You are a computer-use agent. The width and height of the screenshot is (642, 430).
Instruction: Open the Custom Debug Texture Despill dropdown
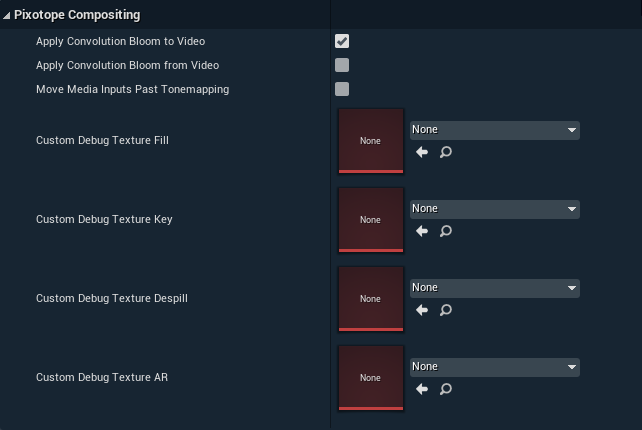tap(494, 288)
